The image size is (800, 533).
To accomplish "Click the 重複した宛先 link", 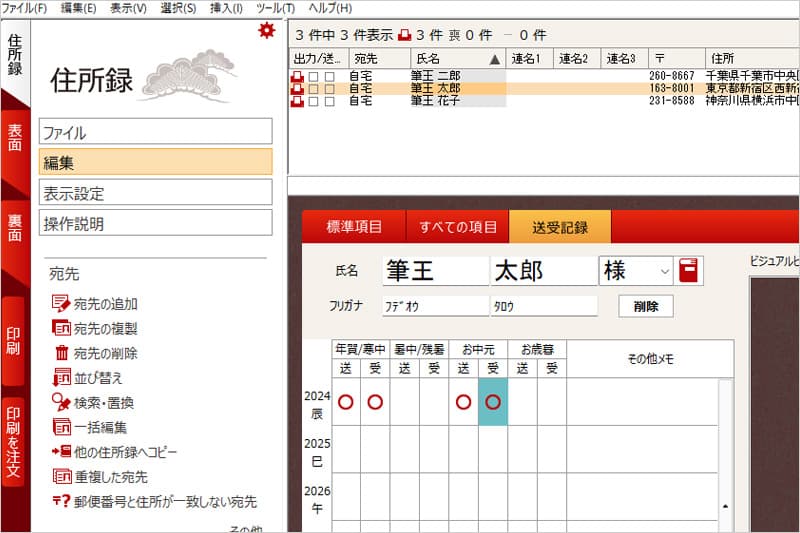I will point(111,477).
